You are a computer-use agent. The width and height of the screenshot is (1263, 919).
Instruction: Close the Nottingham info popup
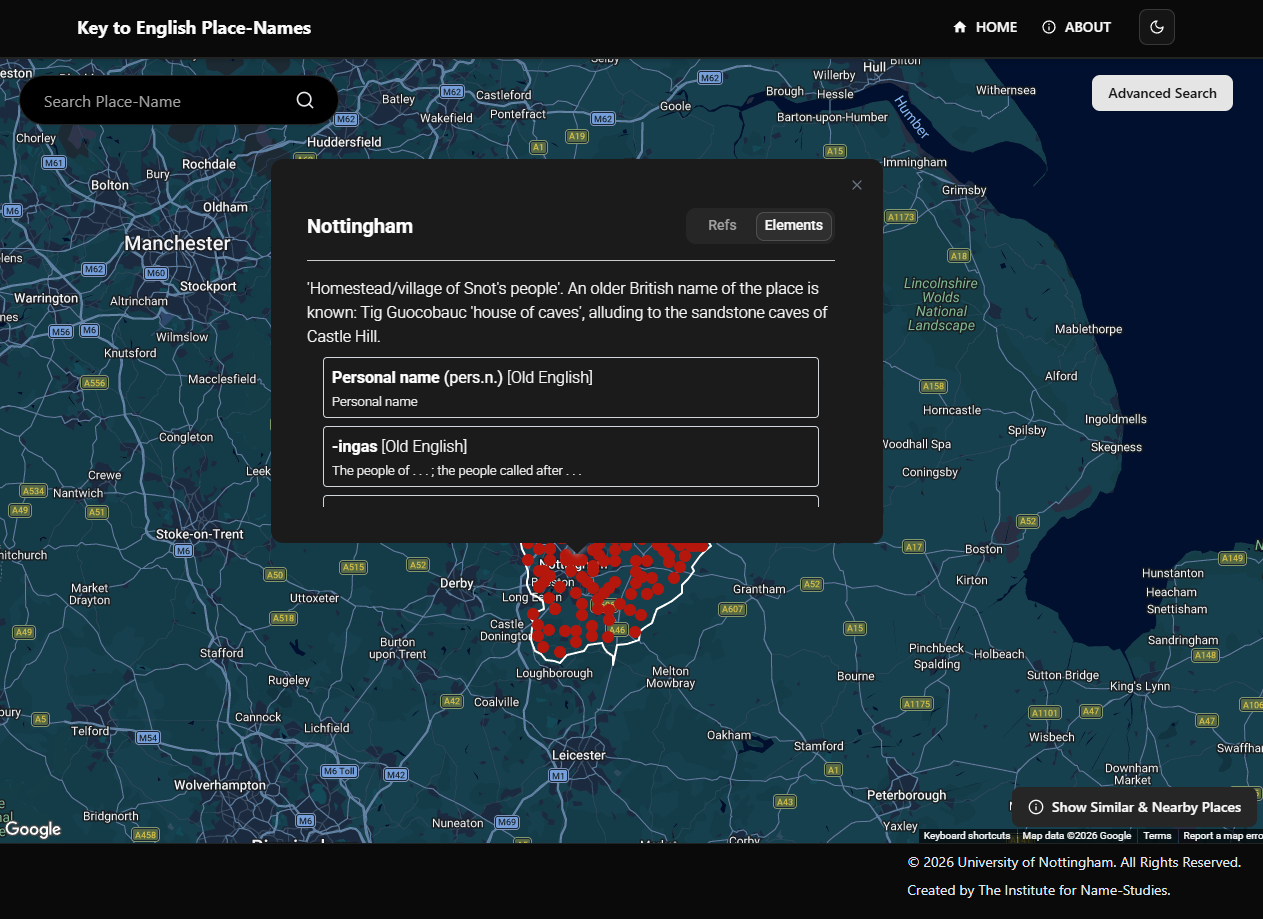pos(856,185)
